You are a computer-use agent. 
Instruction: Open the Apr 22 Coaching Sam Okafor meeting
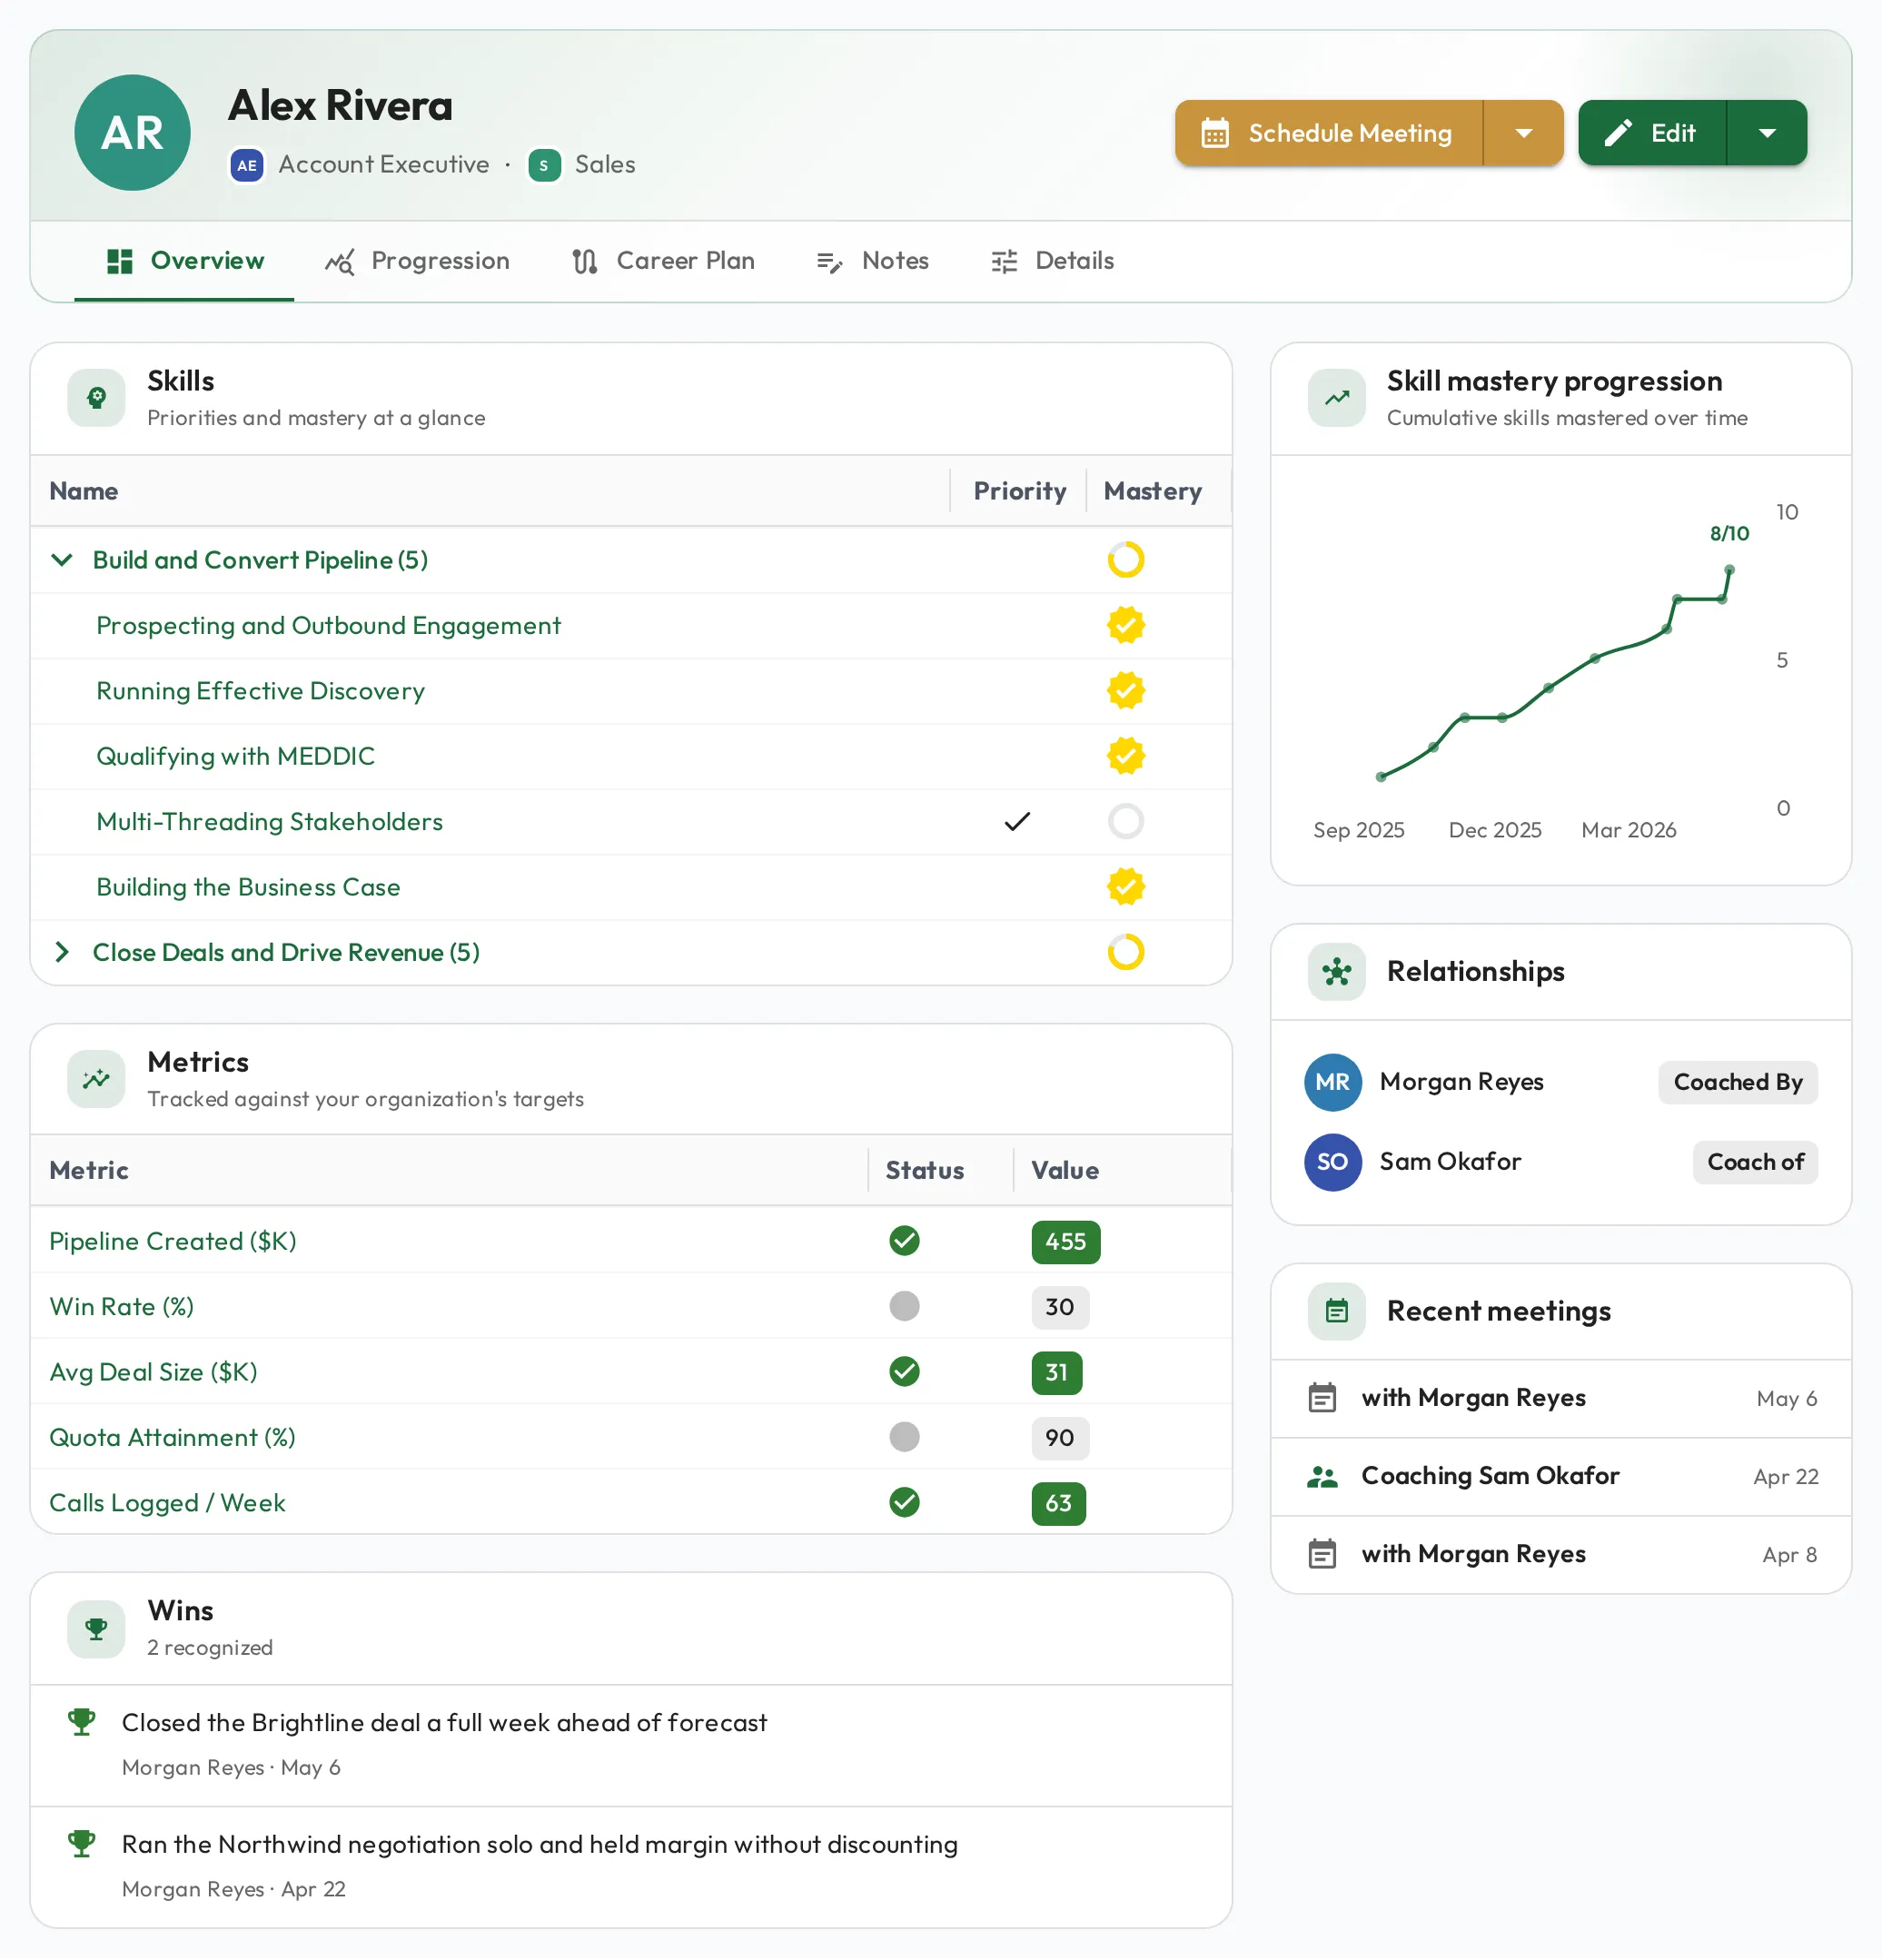[x=1561, y=1477]
